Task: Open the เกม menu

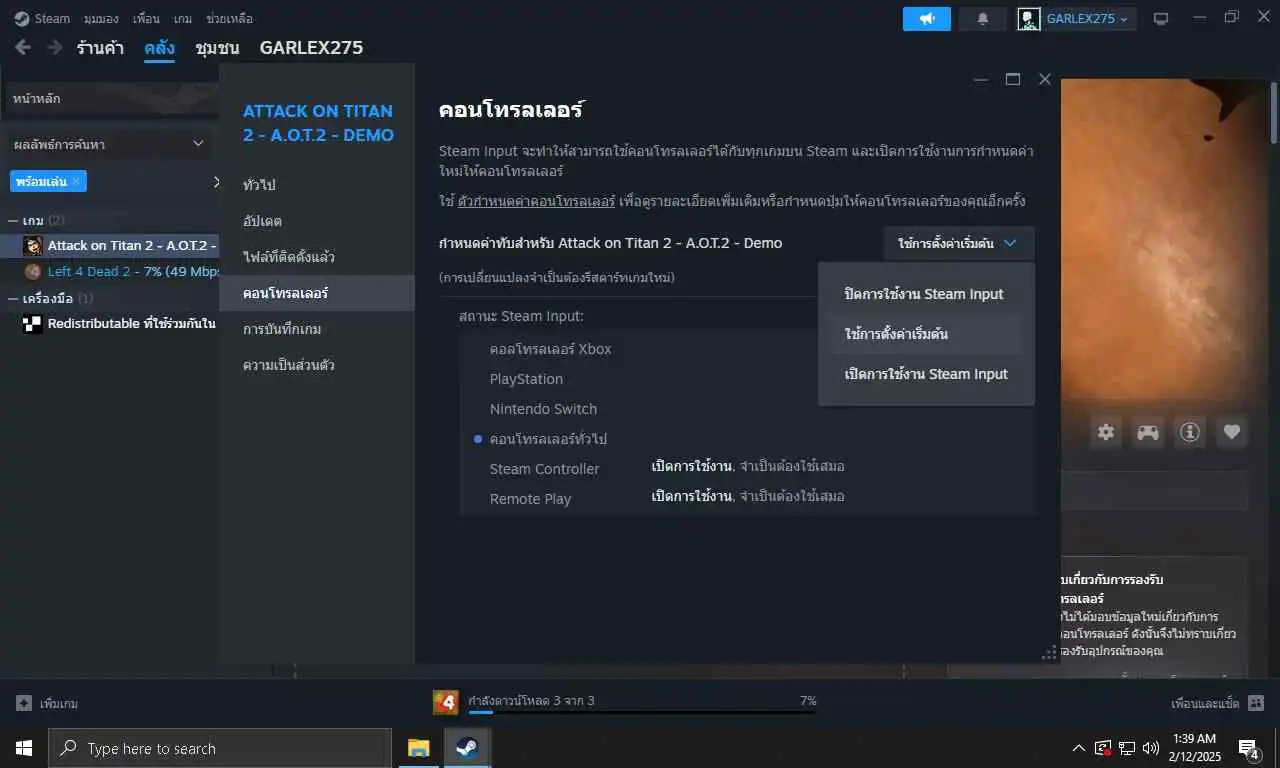Action: point(183,18)
